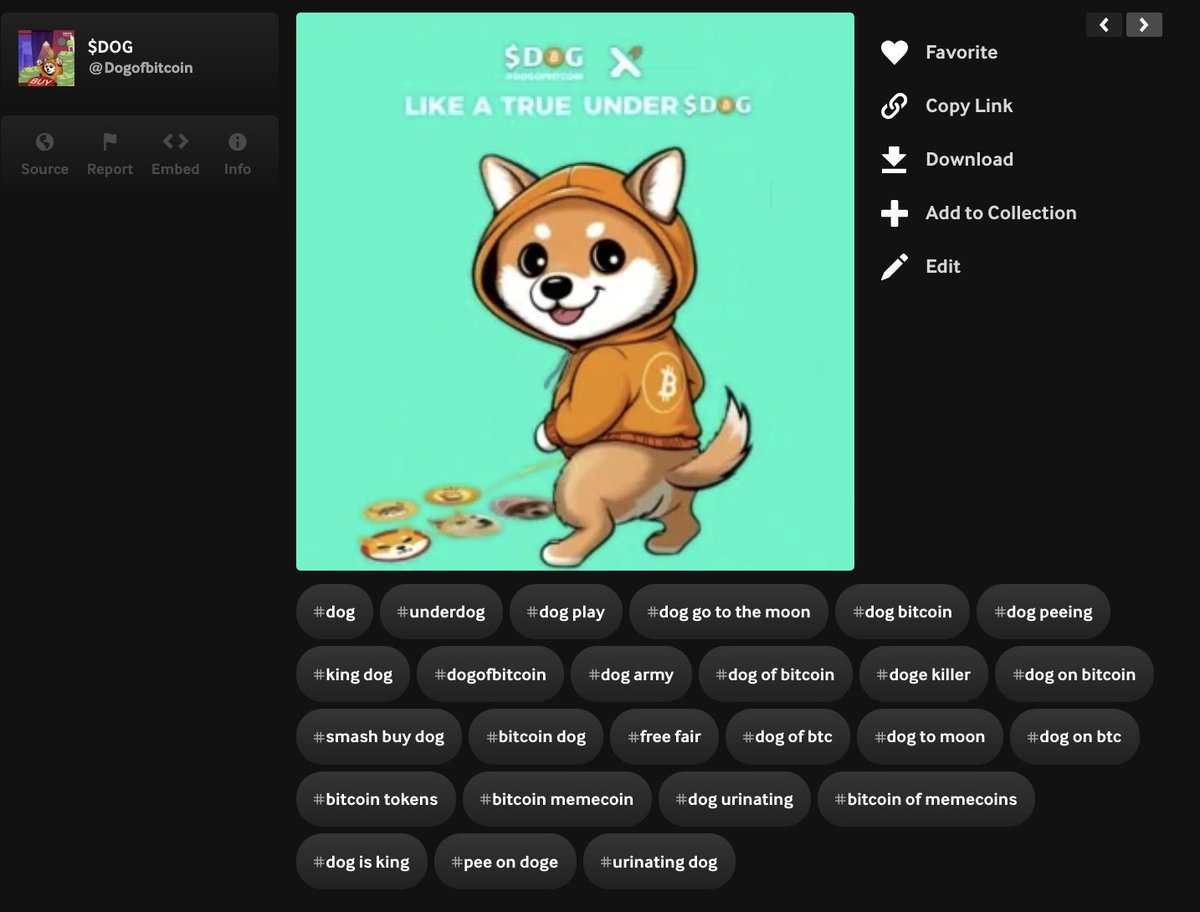Click the plus Add to Collection icon
Viewport: 1200px width, 912px height.
894,213
